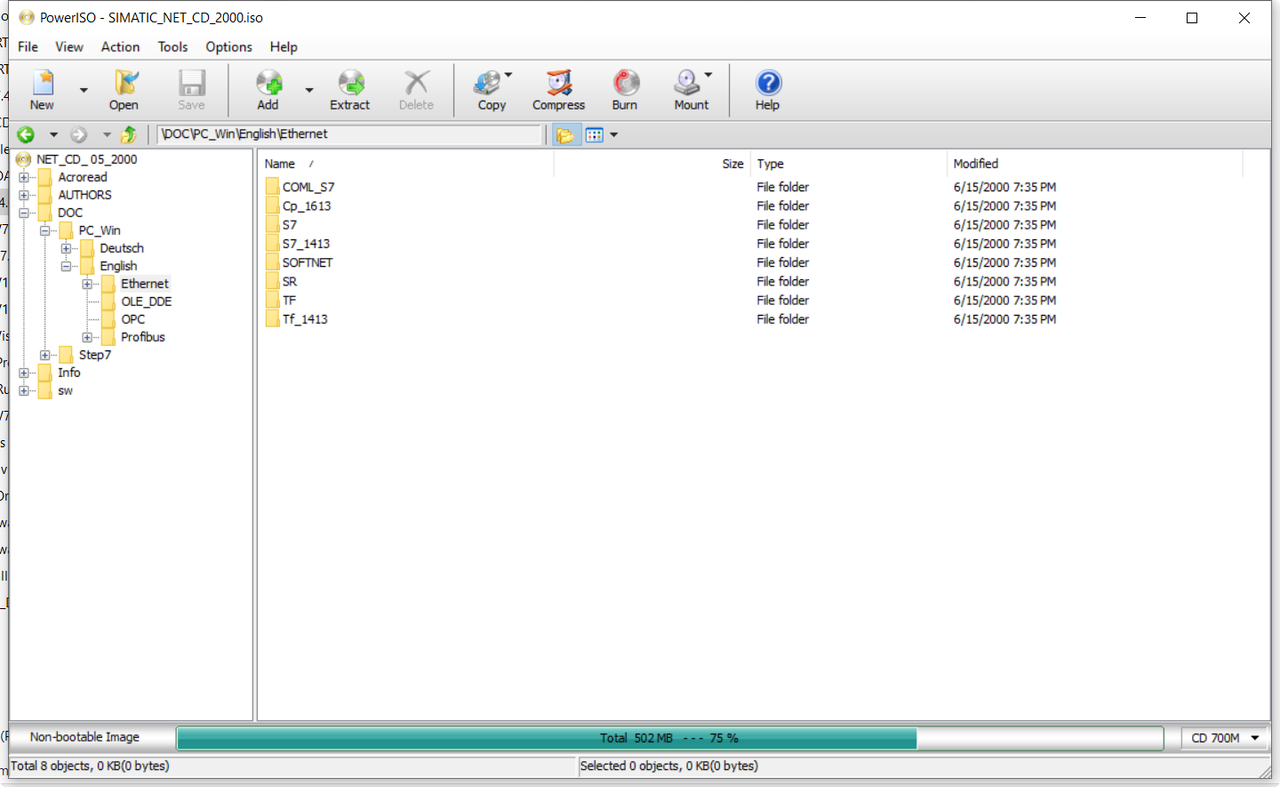Go back with green arrow icon
Screen dimensions: 1280x787
coord(26,134)
